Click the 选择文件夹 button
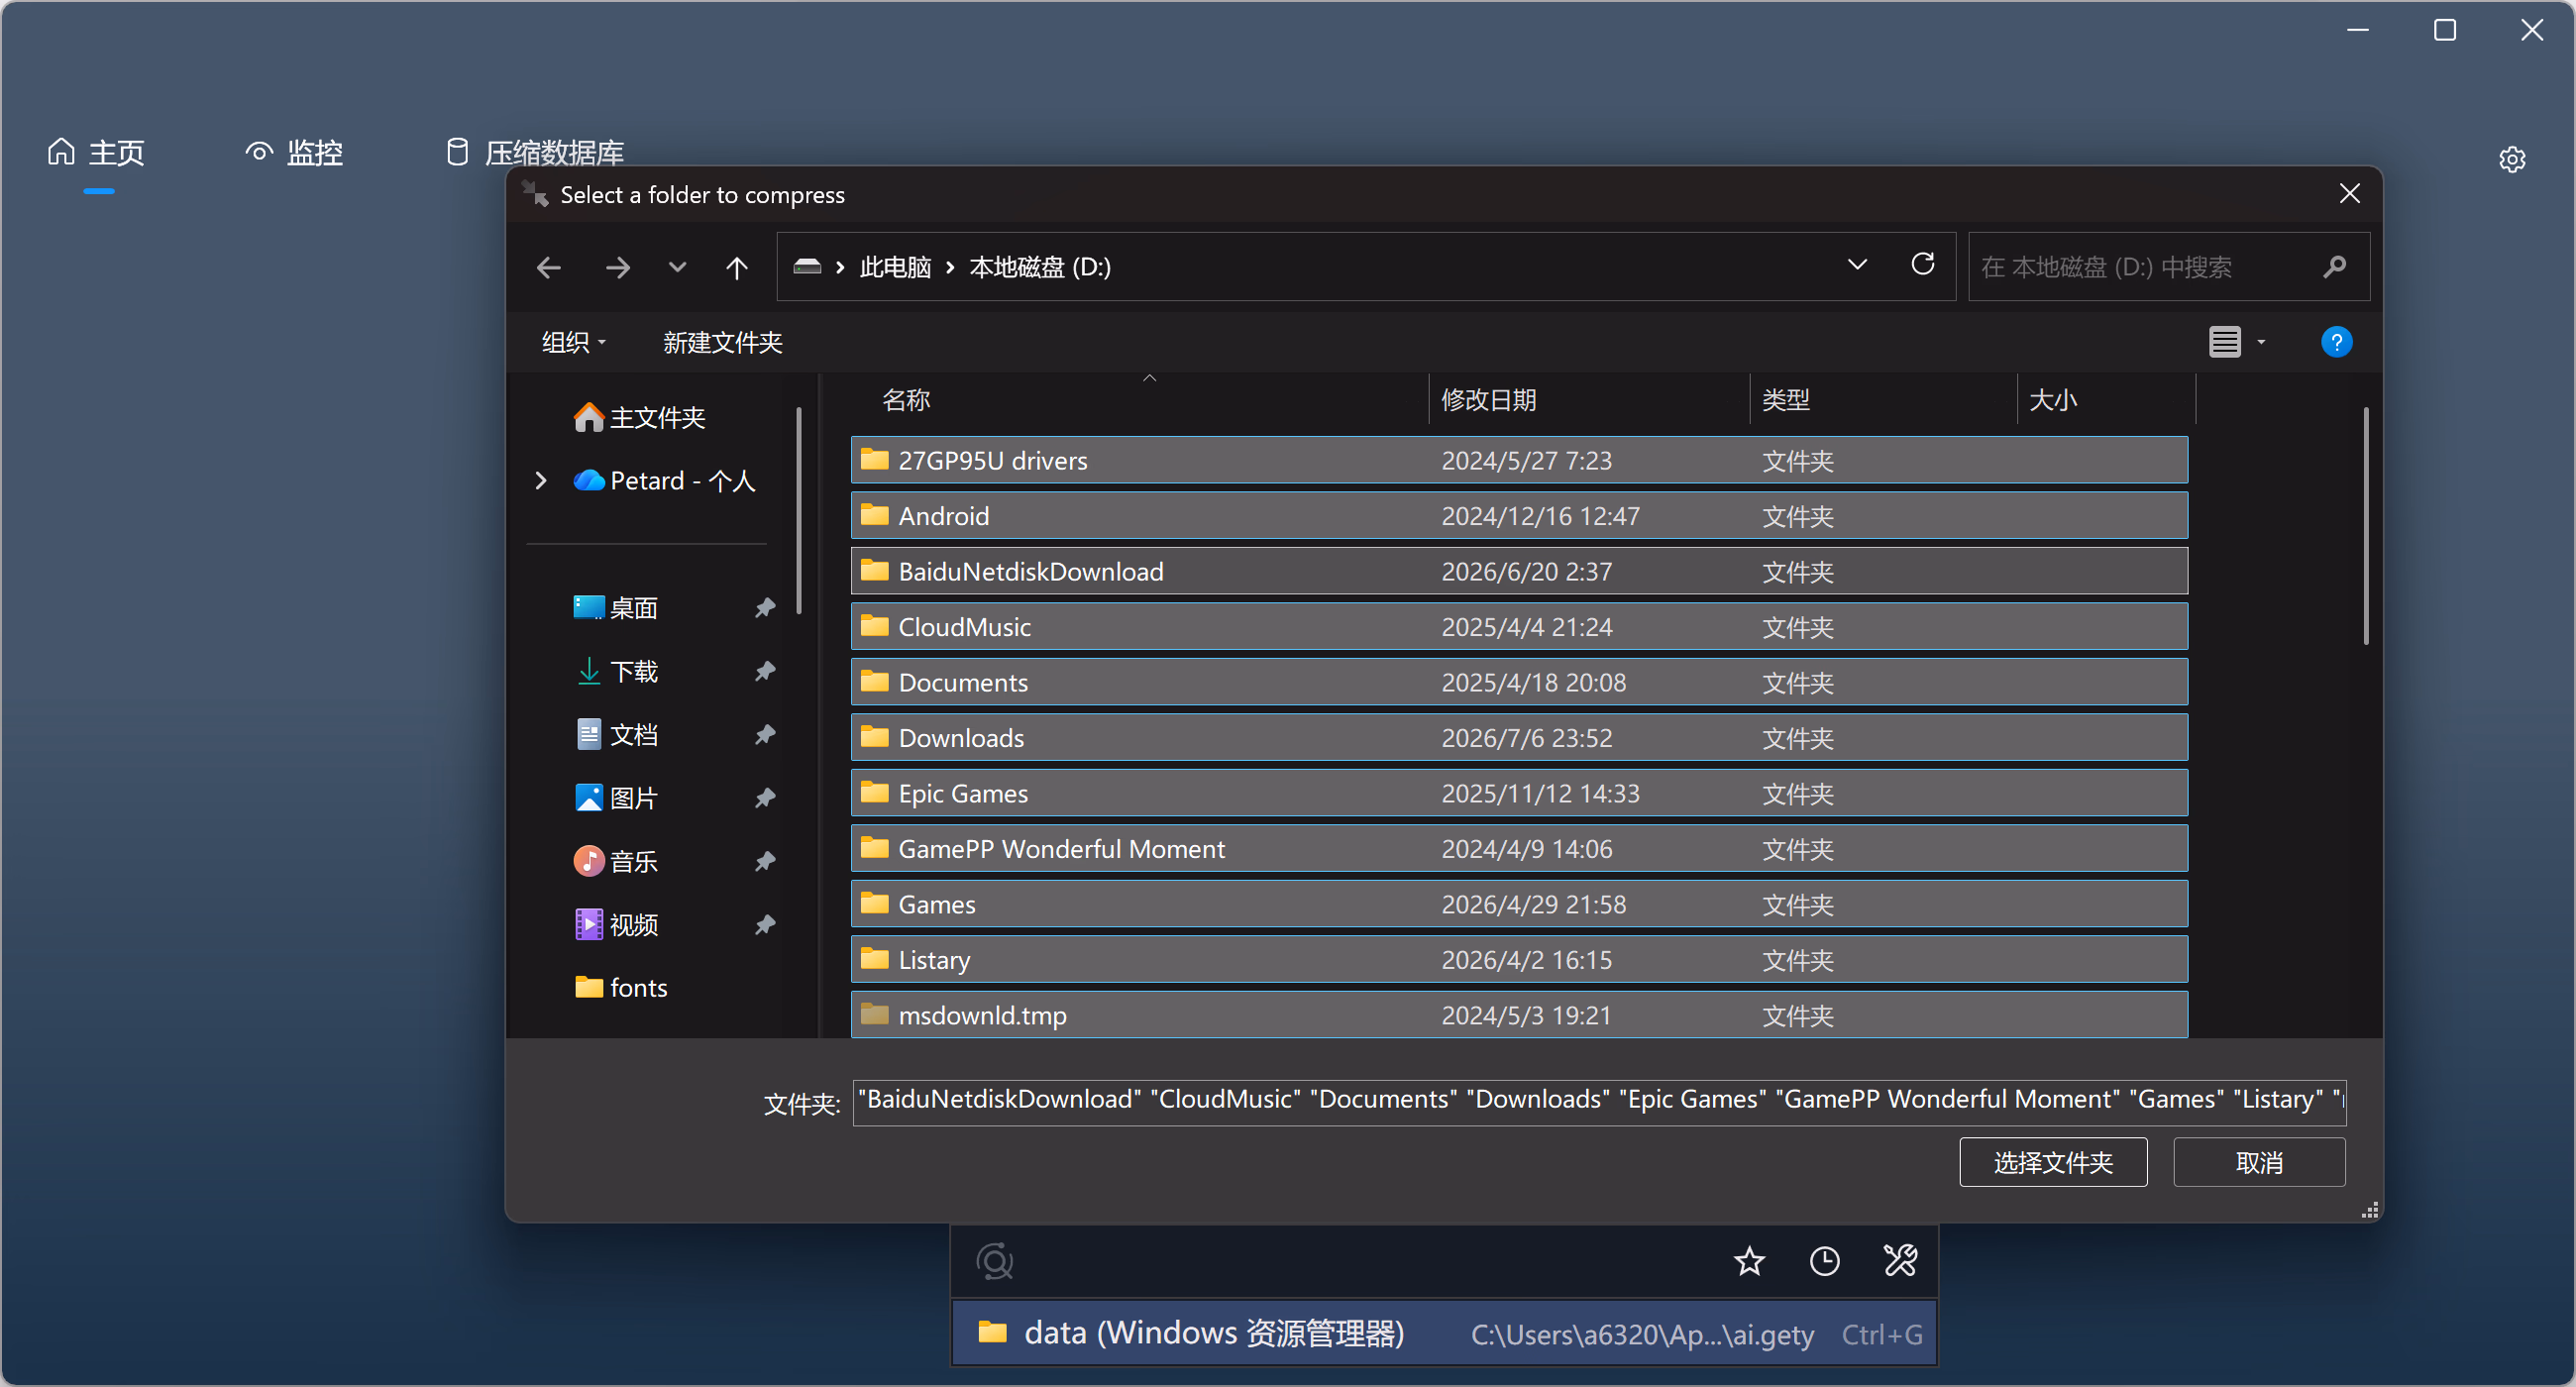This screenshot has height=1387, width=2576. 2053,1162
